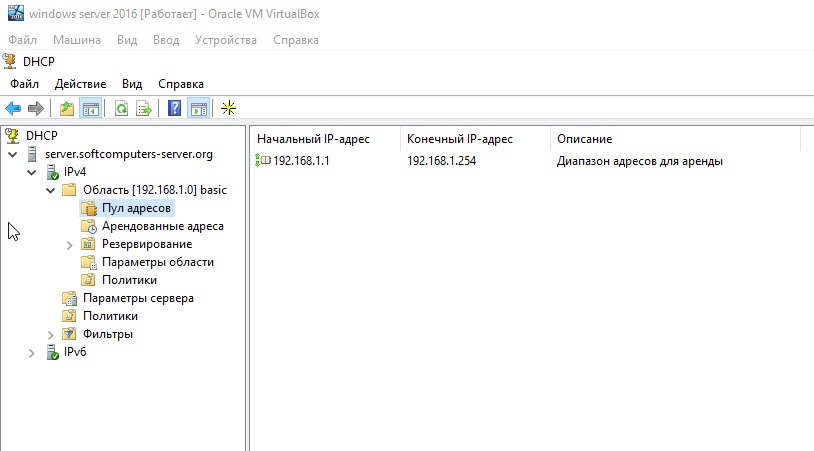
Task: Click the yellow star new item icon
Action: click(x=229, y=108)
